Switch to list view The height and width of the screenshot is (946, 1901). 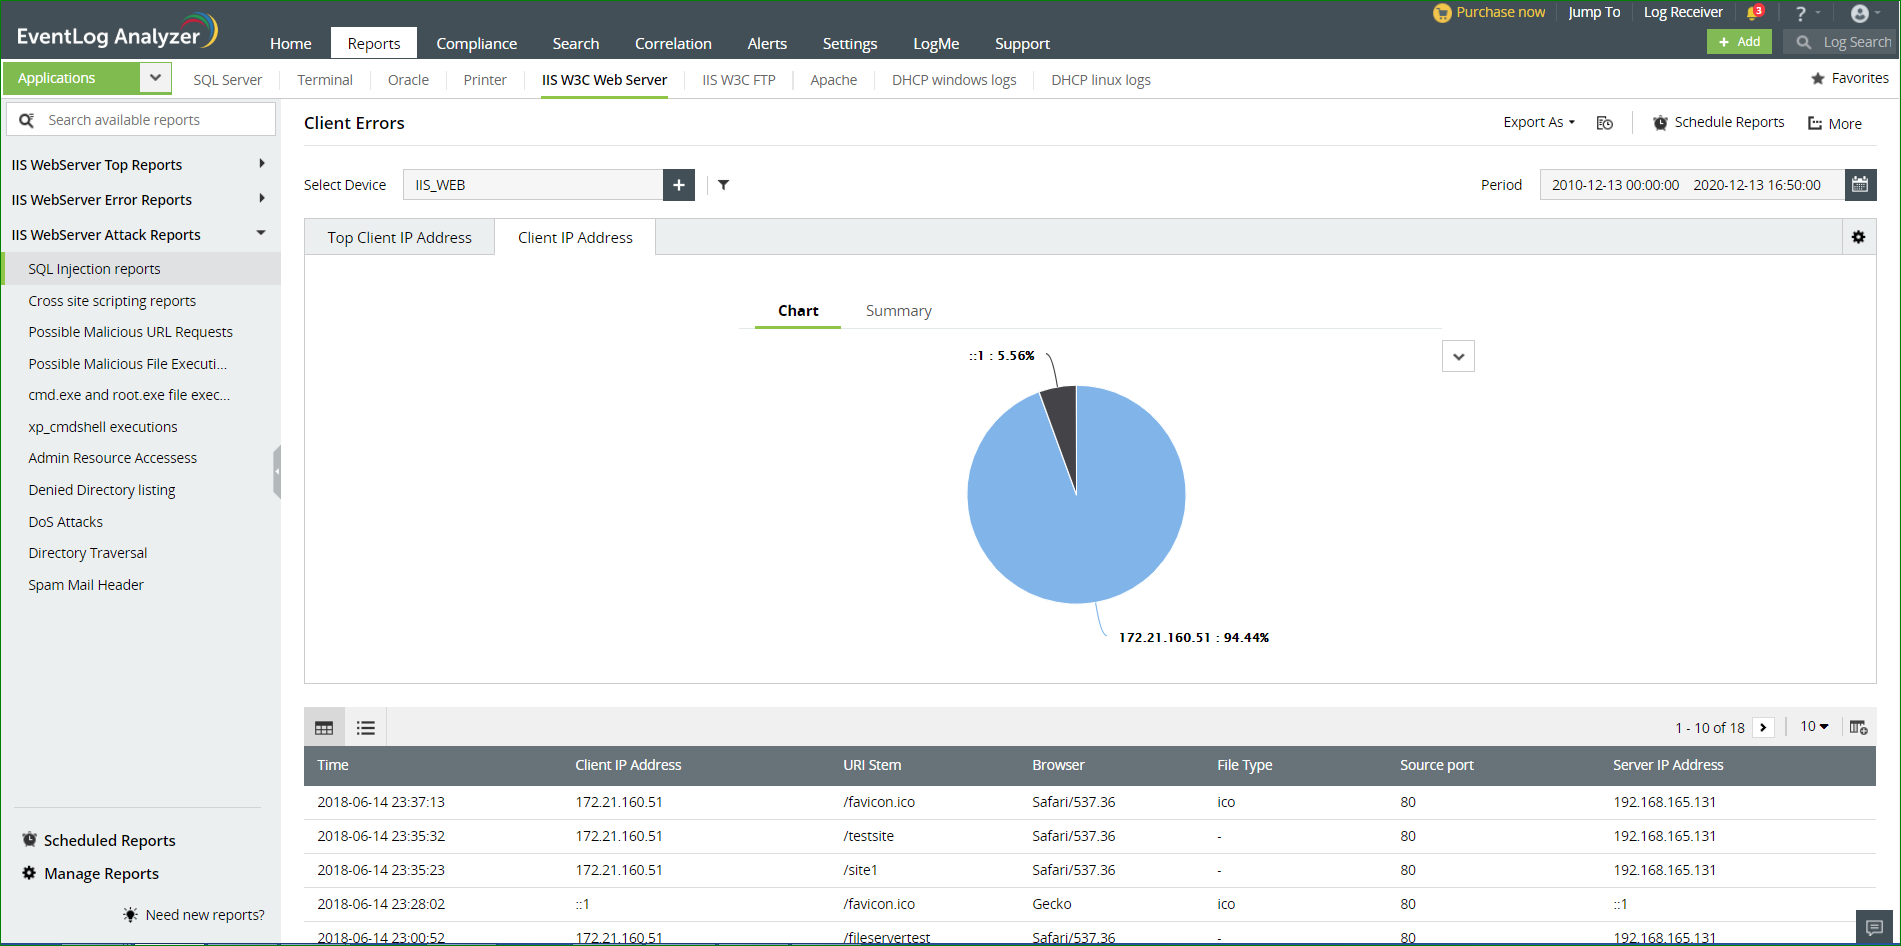click(x=366, y=728)
